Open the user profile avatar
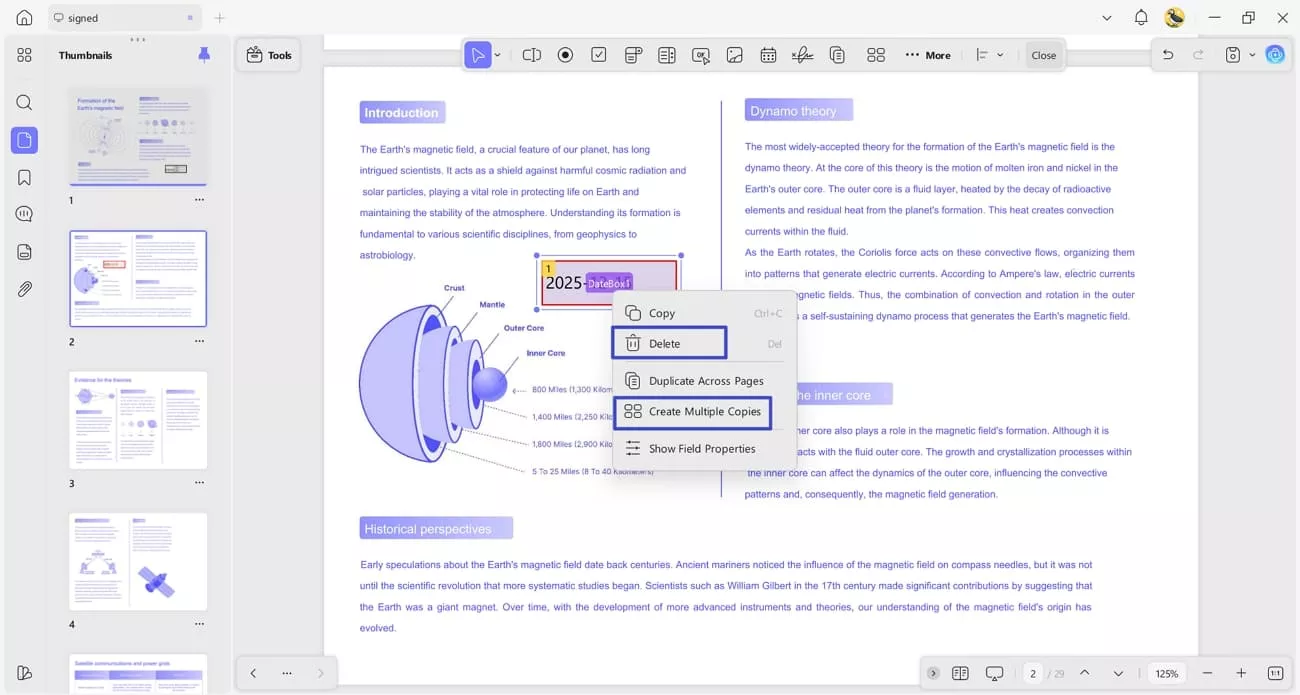This screenshot has width=1300, height=695. (1175, 18)
